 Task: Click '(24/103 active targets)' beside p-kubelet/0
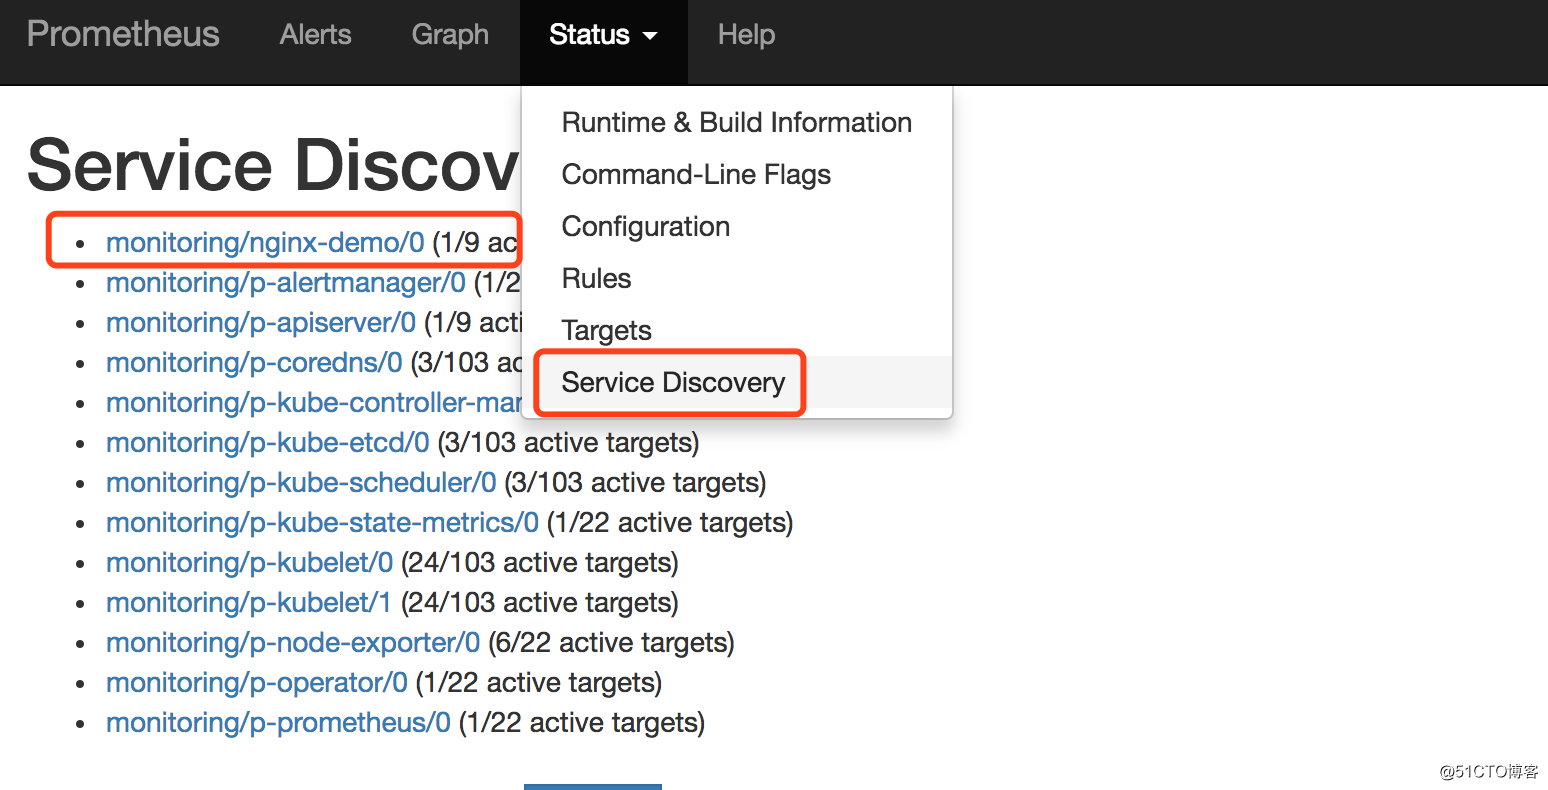[x=540, y=562]
